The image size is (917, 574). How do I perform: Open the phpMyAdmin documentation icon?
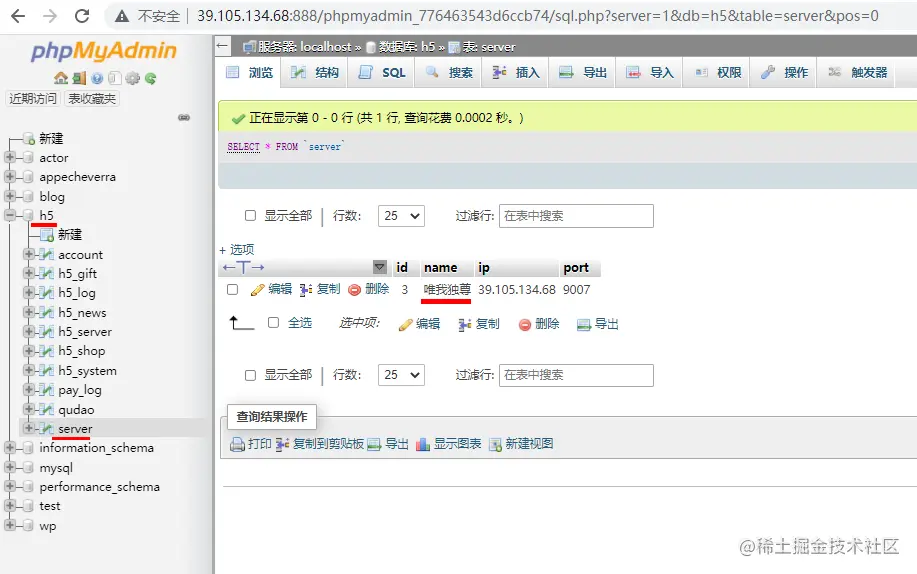coord(97,78)
